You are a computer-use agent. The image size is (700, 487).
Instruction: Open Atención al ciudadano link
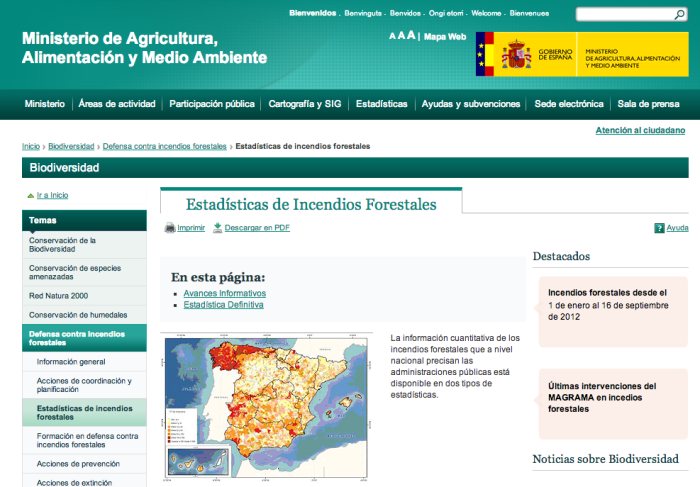pyautogui.click(x=640, y=130)
